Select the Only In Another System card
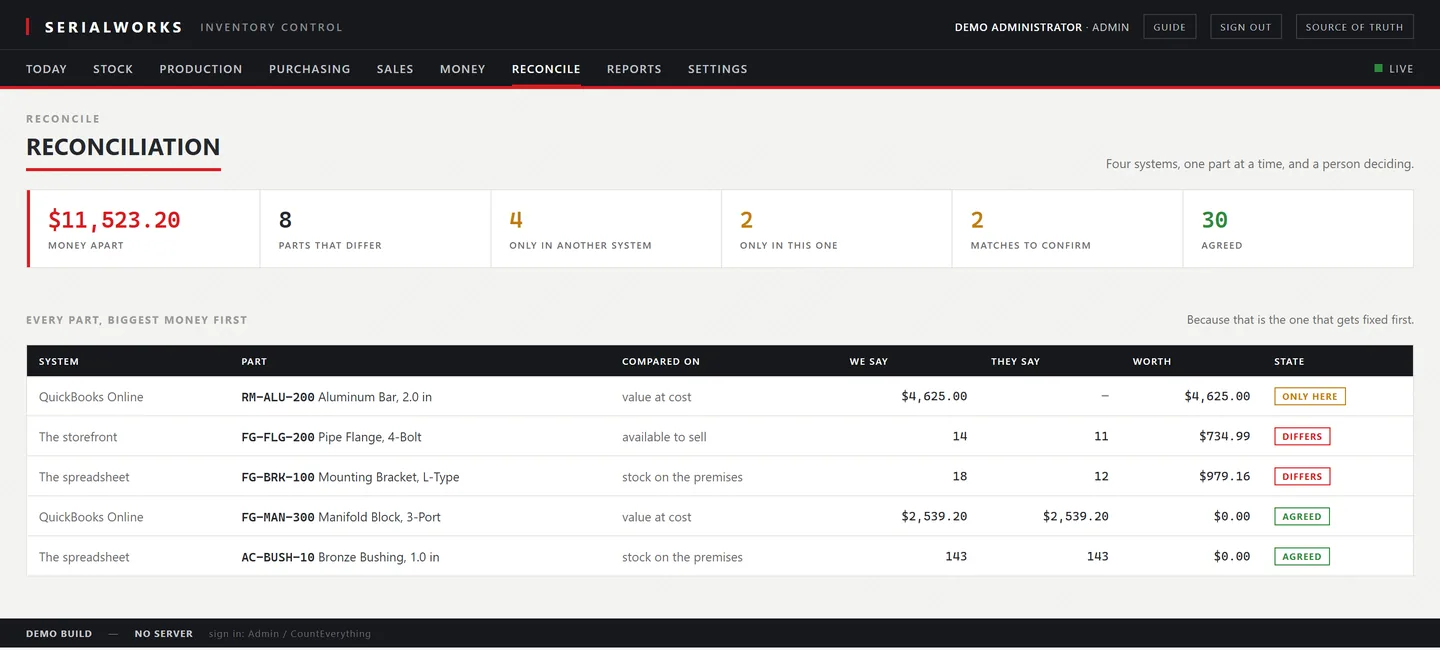1440x650 pixels. (x=606, y=229)
